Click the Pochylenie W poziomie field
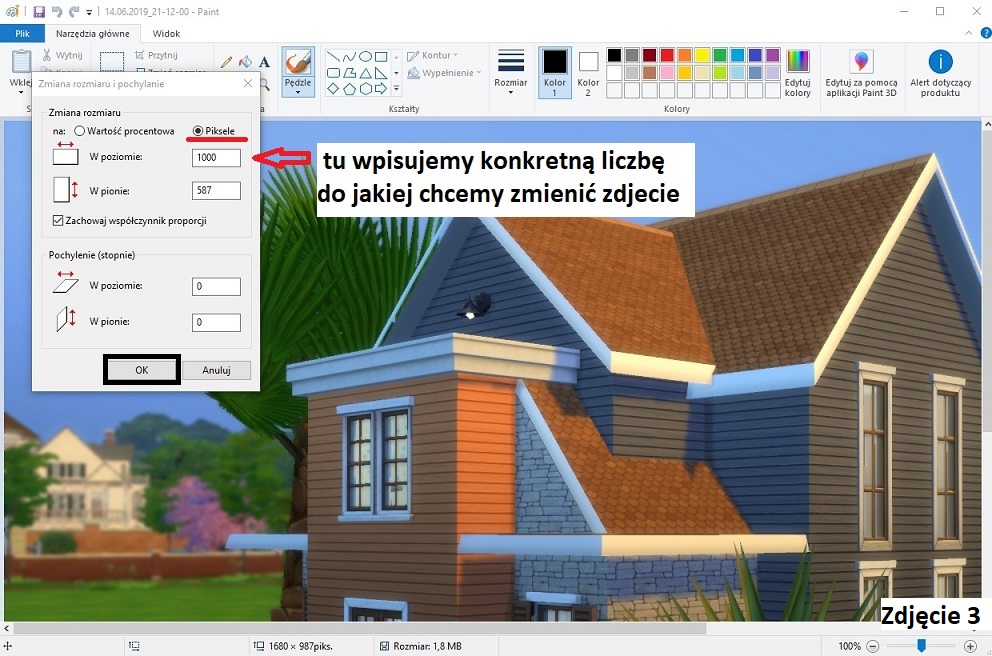This screenshot has height=656, width=992. (216, 287)
